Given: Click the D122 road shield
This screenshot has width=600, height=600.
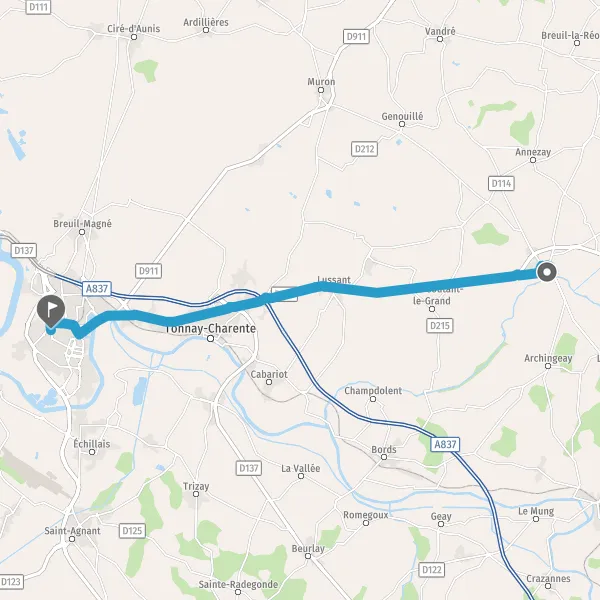Looking at the screenshot, I should tap(432, 570).
